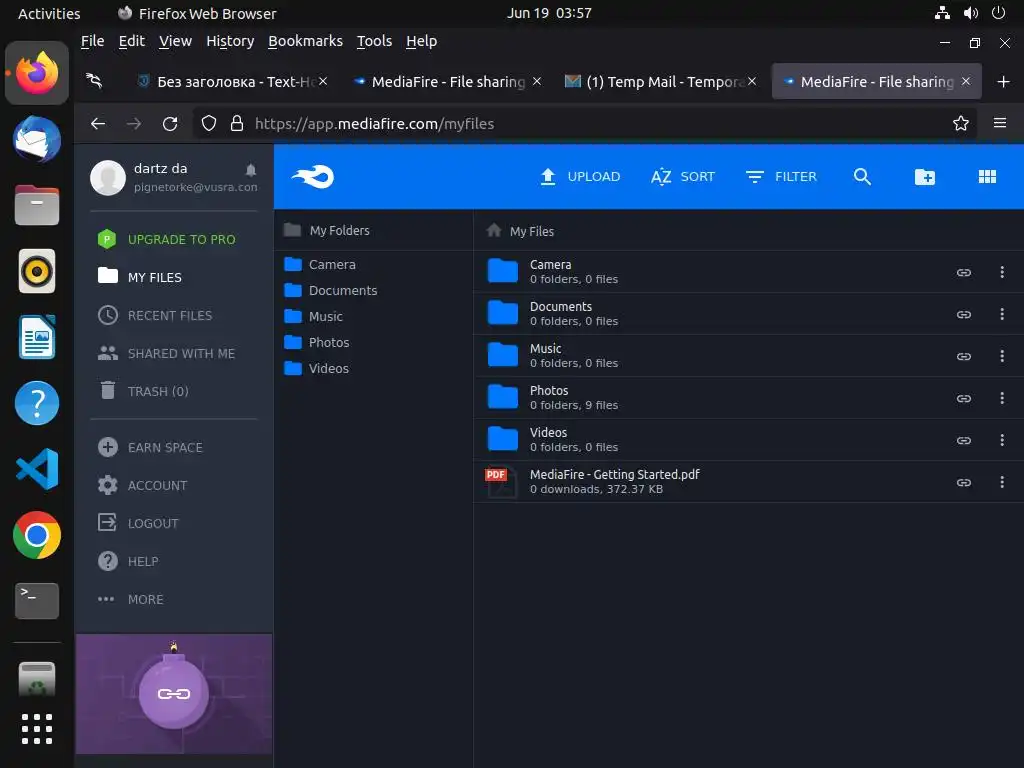This screenshot has height=768, width=1024.
Task: Click the shield tracking protection icon
Action: (x=208, y=123)
